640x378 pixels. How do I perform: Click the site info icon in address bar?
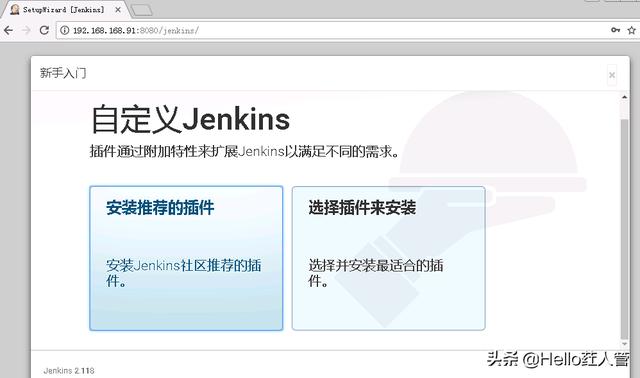click(64, 30)
